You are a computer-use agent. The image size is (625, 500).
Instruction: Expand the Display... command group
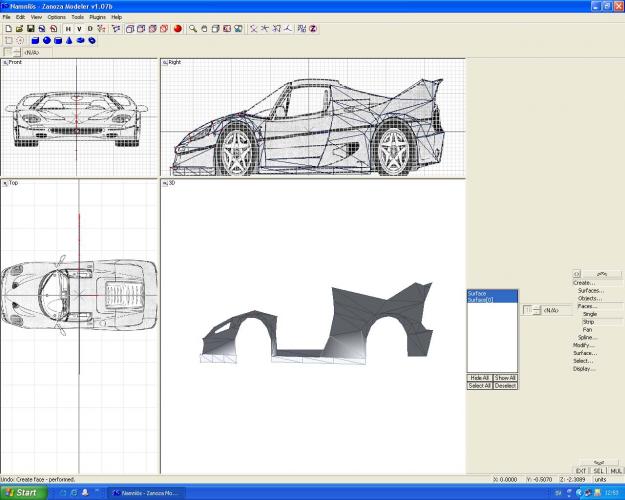(x=584, y=368)
